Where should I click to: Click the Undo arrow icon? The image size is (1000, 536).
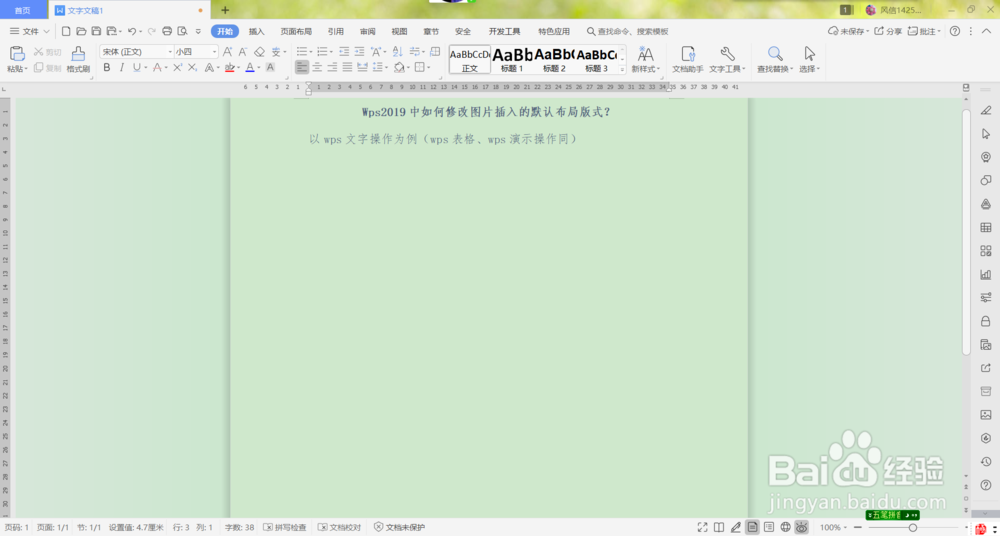(x=131, y=31)
